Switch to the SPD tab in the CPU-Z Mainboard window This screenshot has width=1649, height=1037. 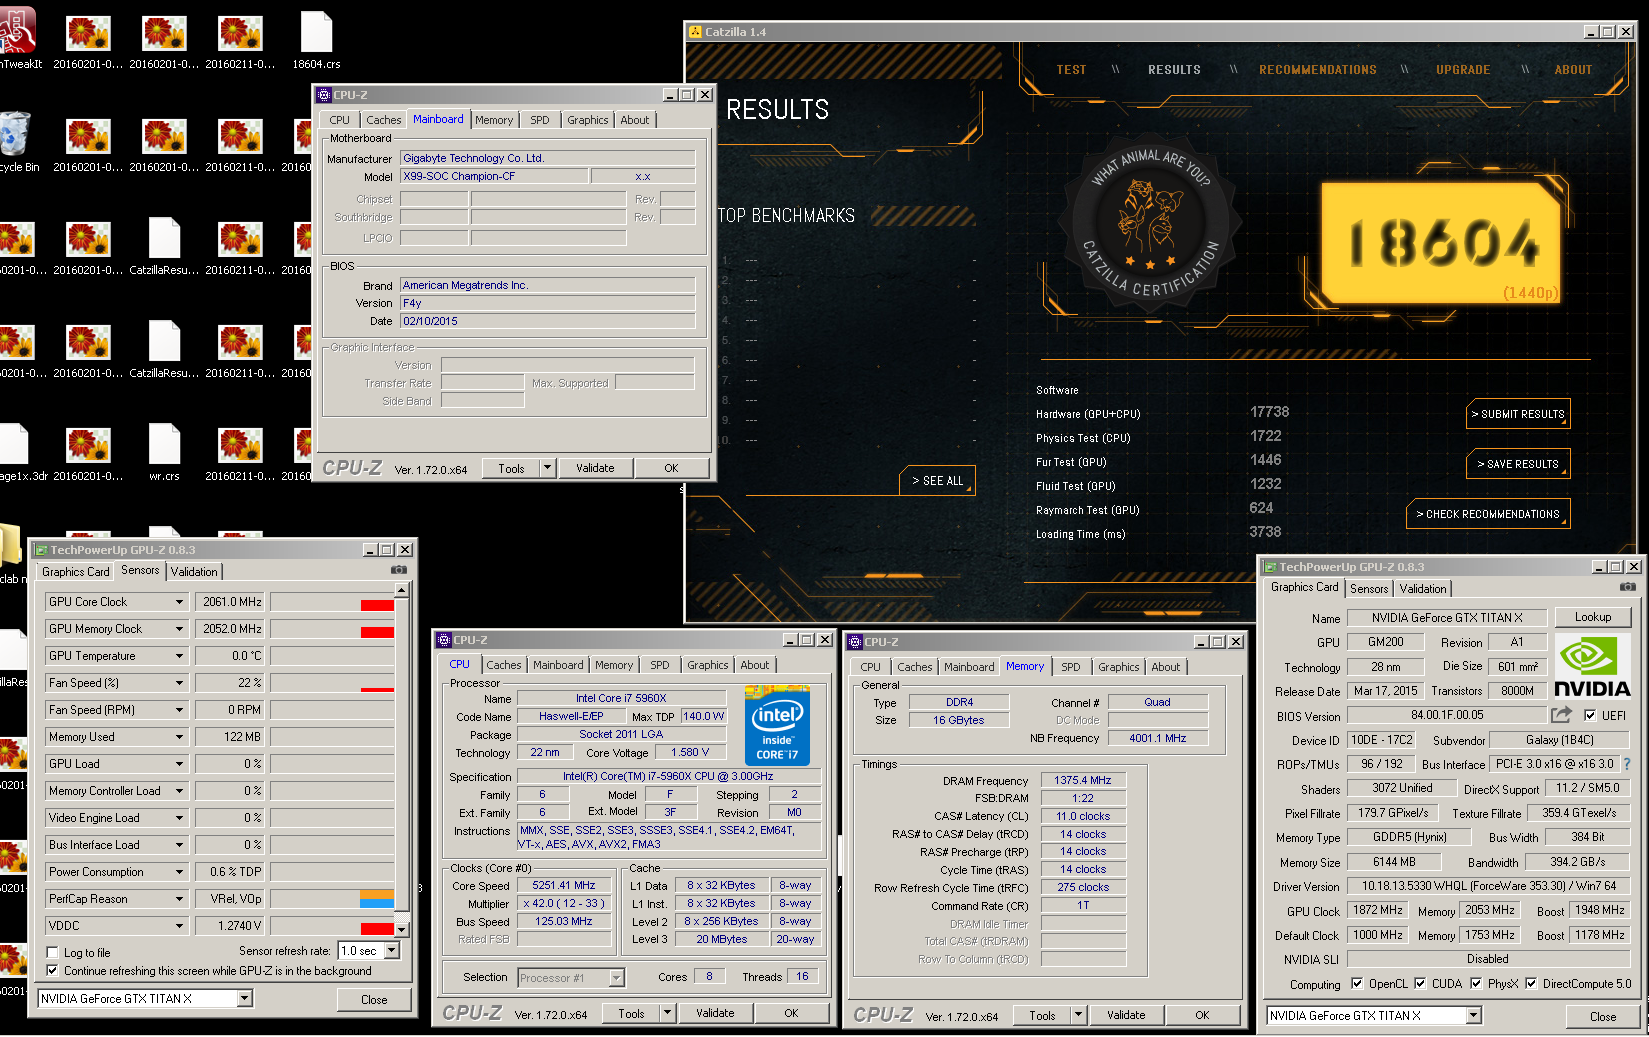click(540, 120)
